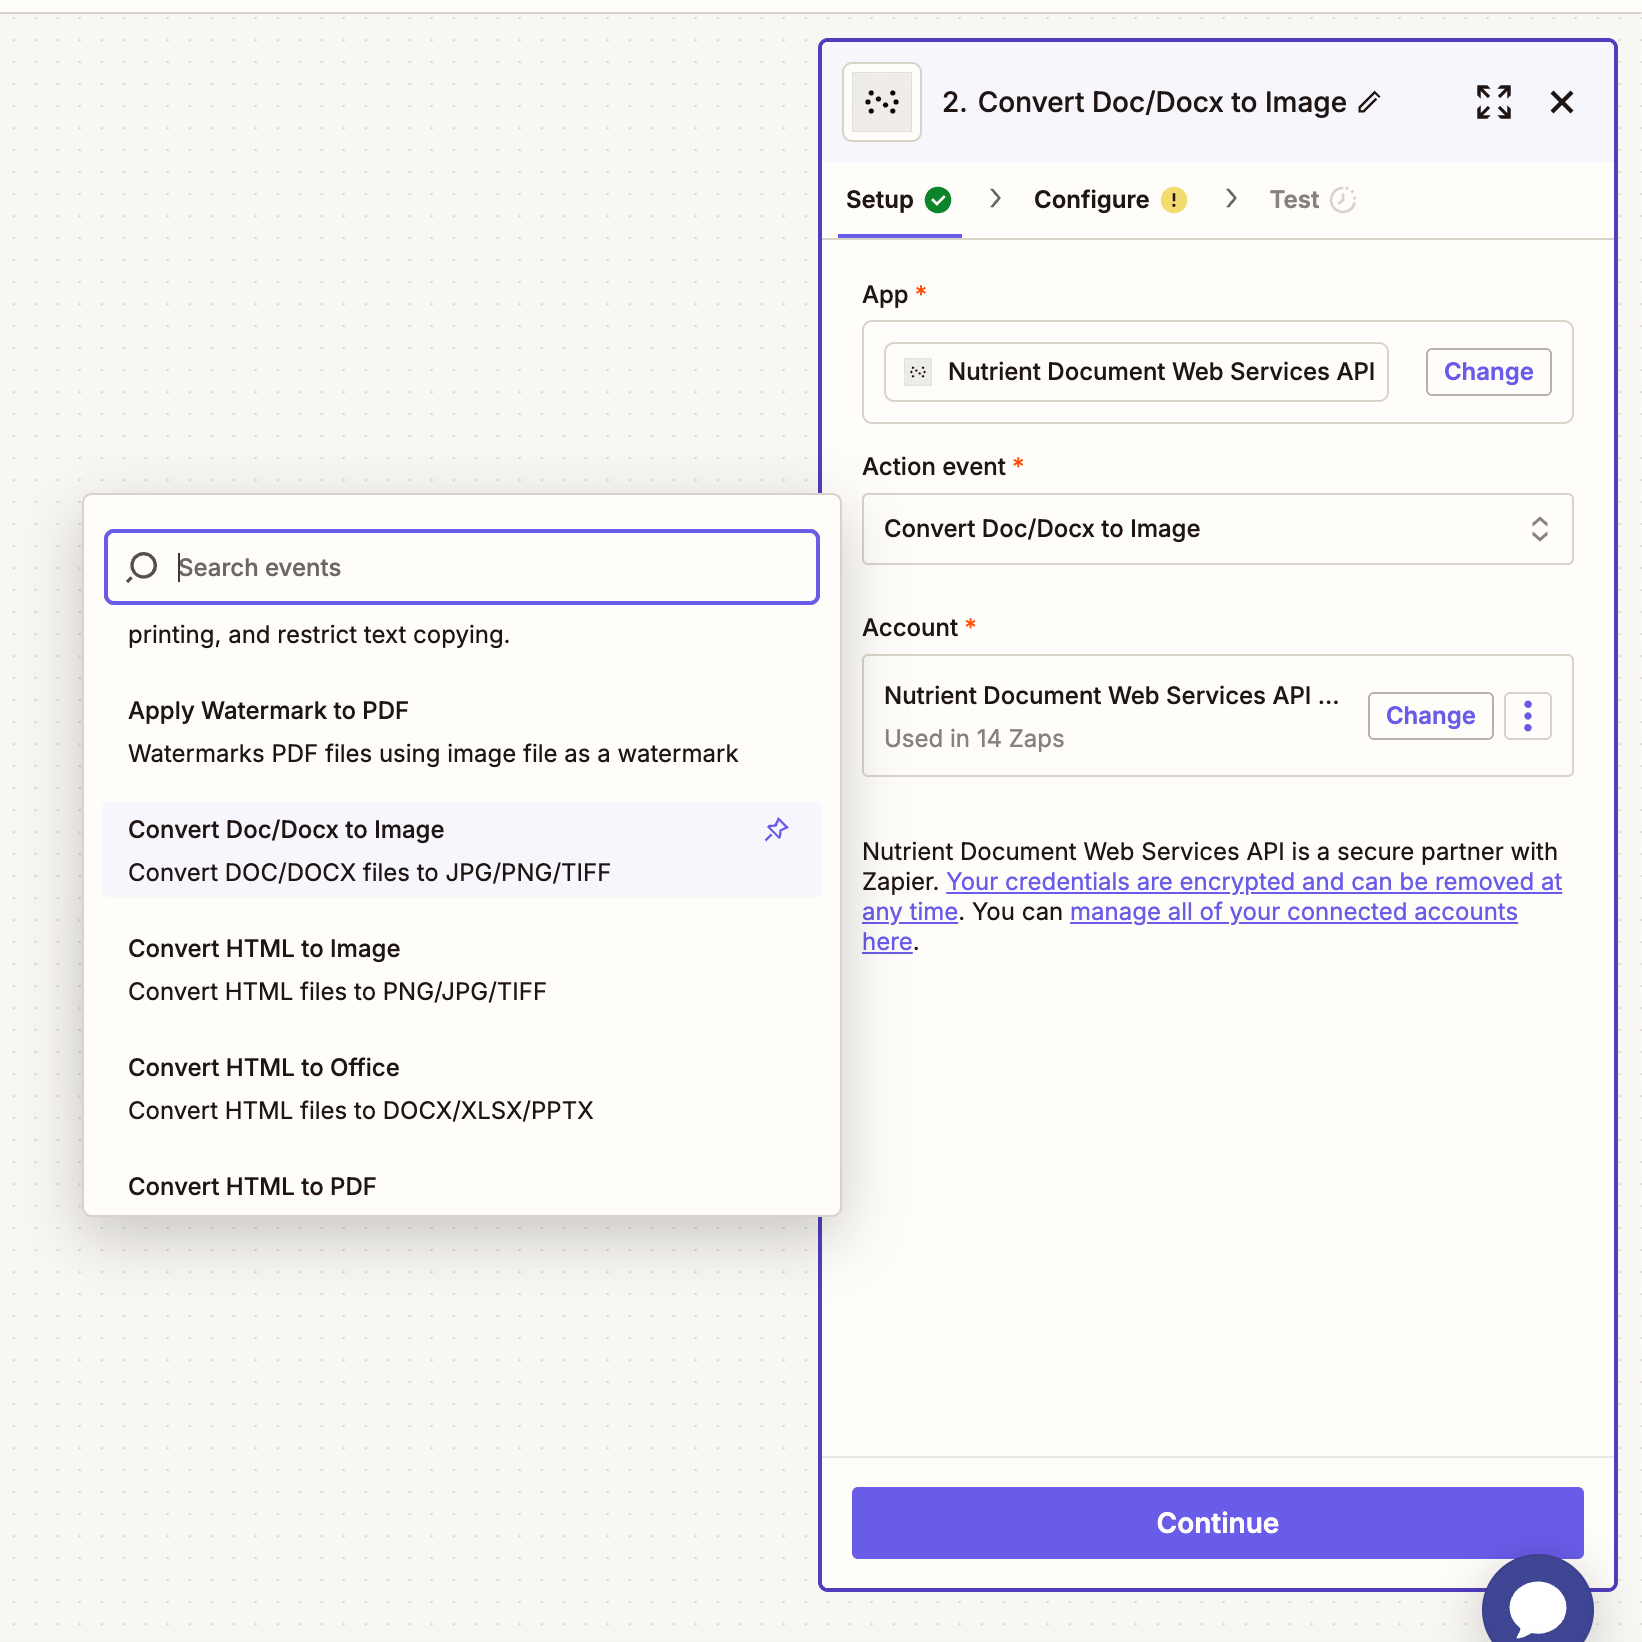Click the 'Used in 14 Zaps' text
Viewport: 1642px width, 1642px height.
[974, 739]
